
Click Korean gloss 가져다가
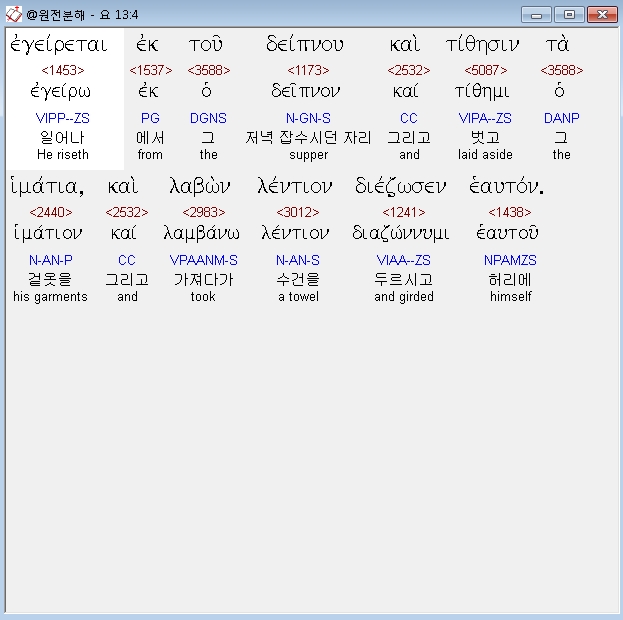tap(203, 279)
